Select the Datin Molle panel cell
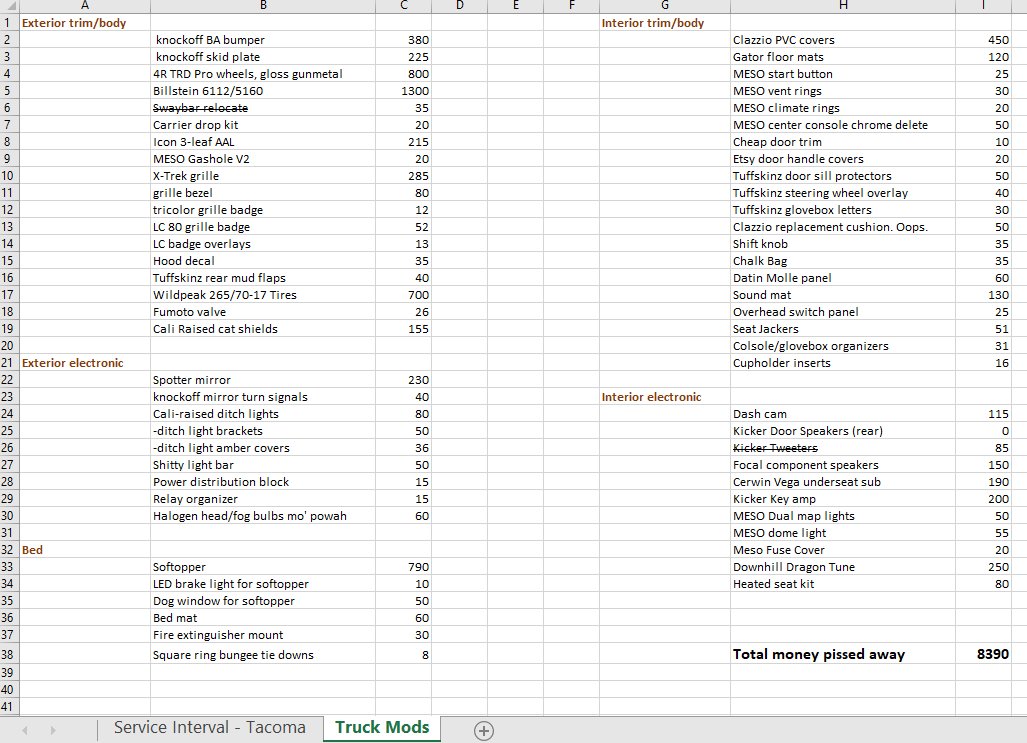The width and height of the screenshot is (1027, 743). [x=843, y=278]
